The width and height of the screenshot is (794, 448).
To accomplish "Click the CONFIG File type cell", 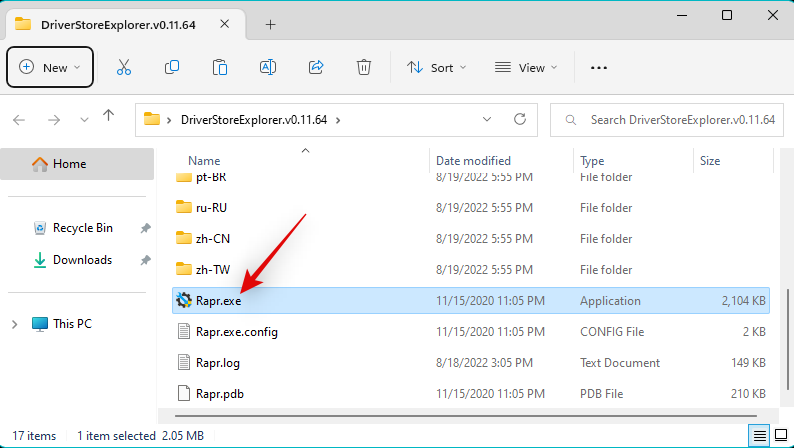I will (x=612, y=332).
